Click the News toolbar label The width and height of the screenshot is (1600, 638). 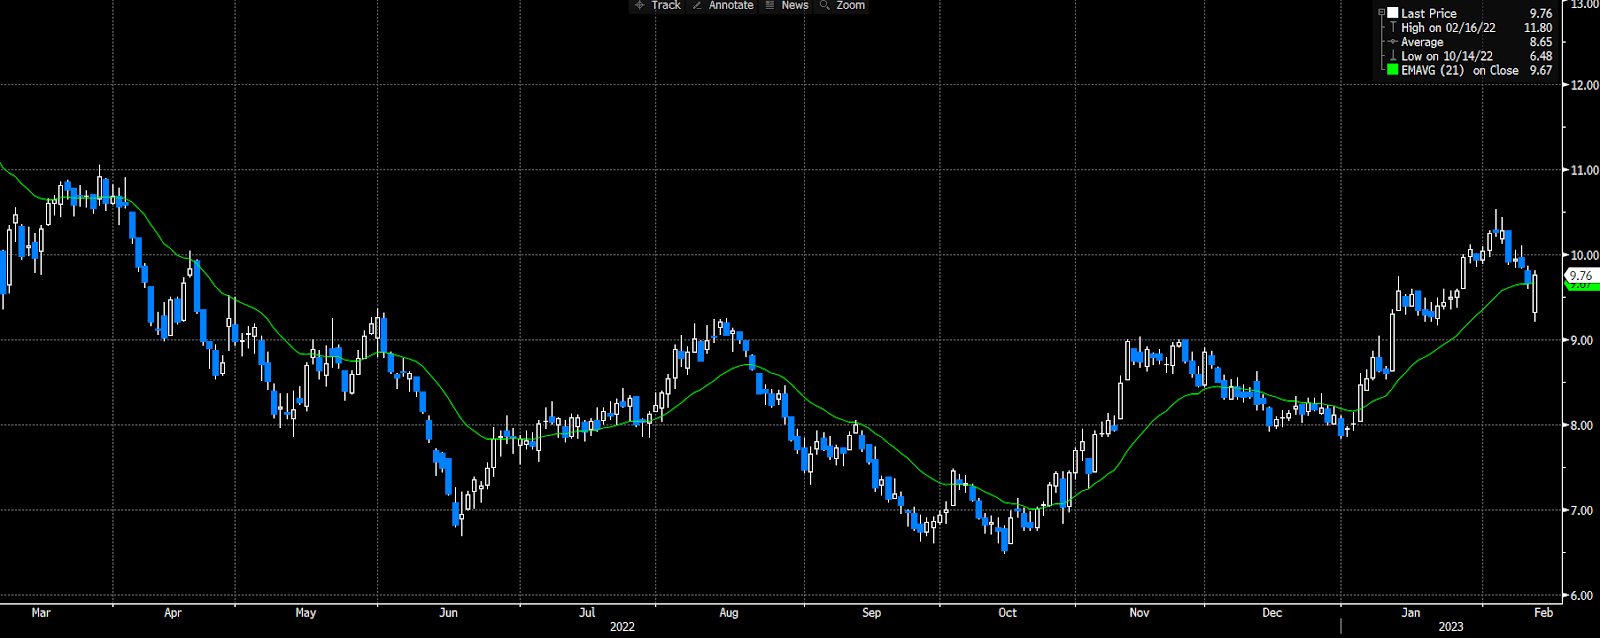795,5
